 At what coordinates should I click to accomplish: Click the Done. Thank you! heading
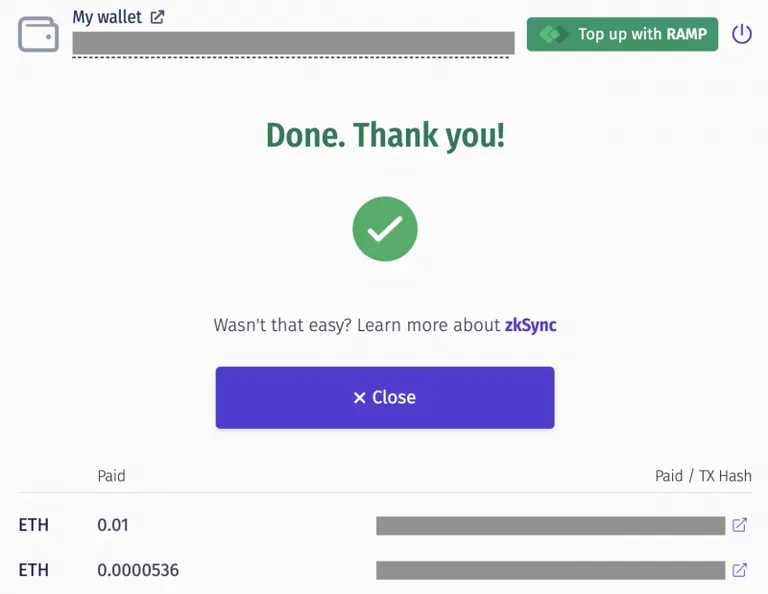385,135
